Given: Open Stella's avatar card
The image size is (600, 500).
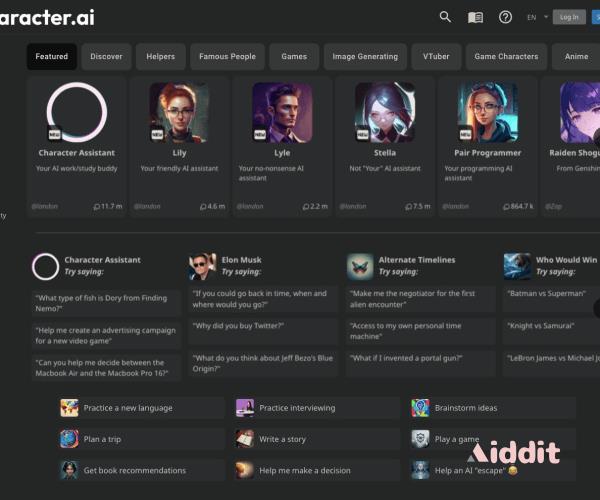Looking at the screenshot, I should tap(385, 112).
